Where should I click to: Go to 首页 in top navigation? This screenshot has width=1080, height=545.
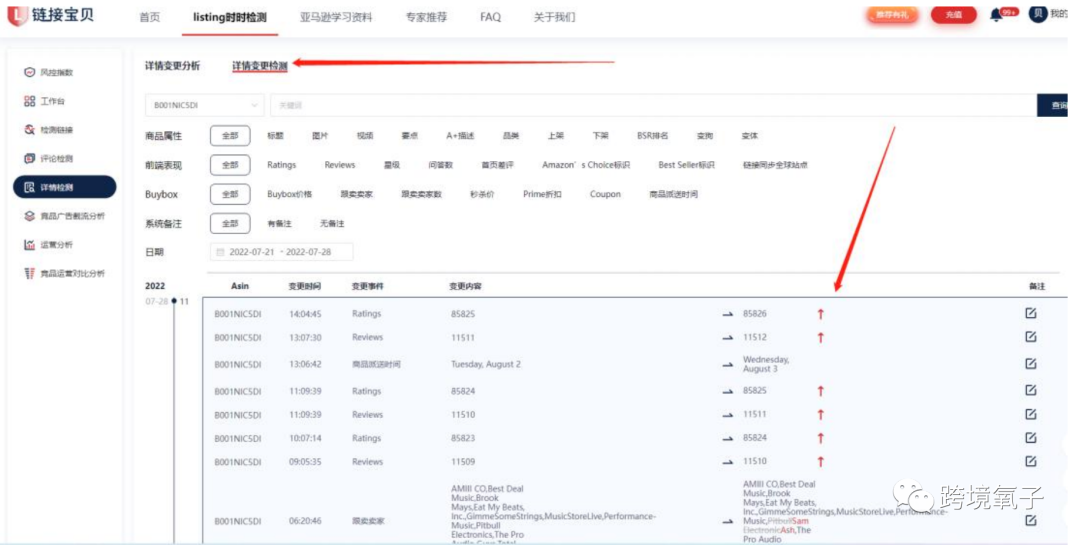tap(149, 17)
